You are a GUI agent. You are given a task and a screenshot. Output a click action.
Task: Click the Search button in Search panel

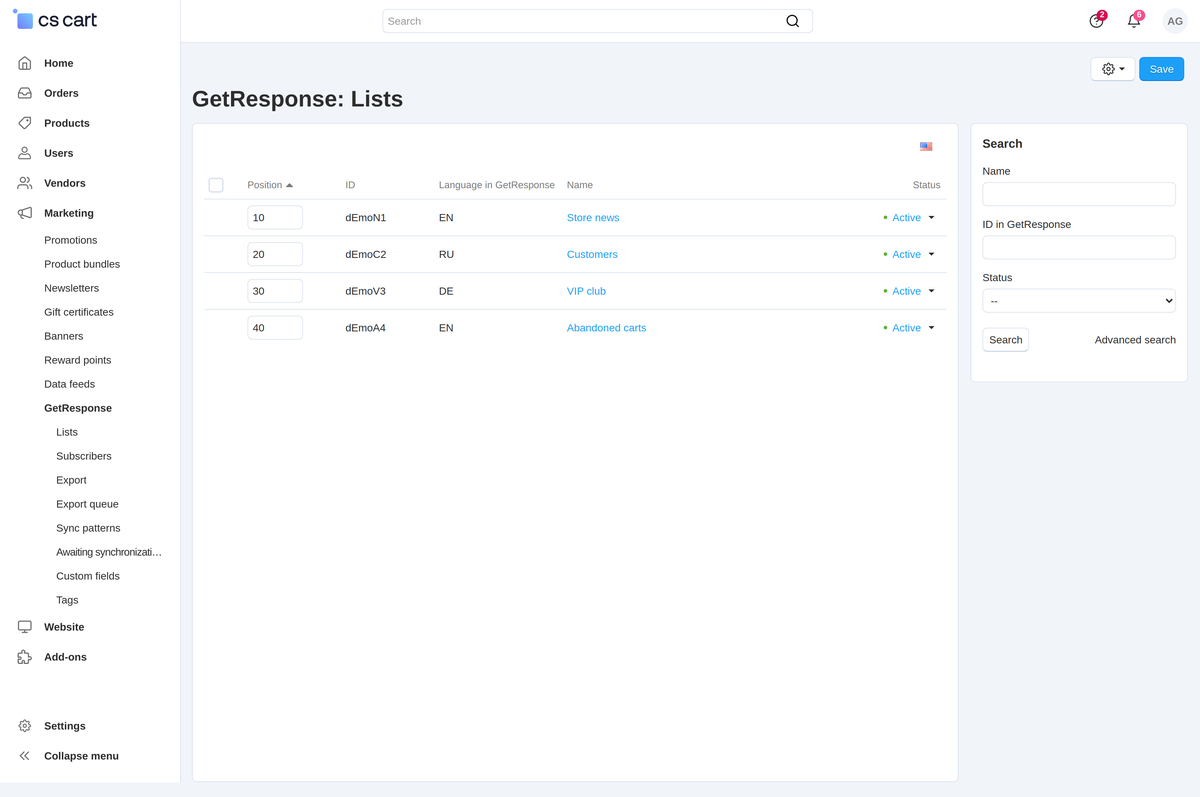[x=1005, y=340]
